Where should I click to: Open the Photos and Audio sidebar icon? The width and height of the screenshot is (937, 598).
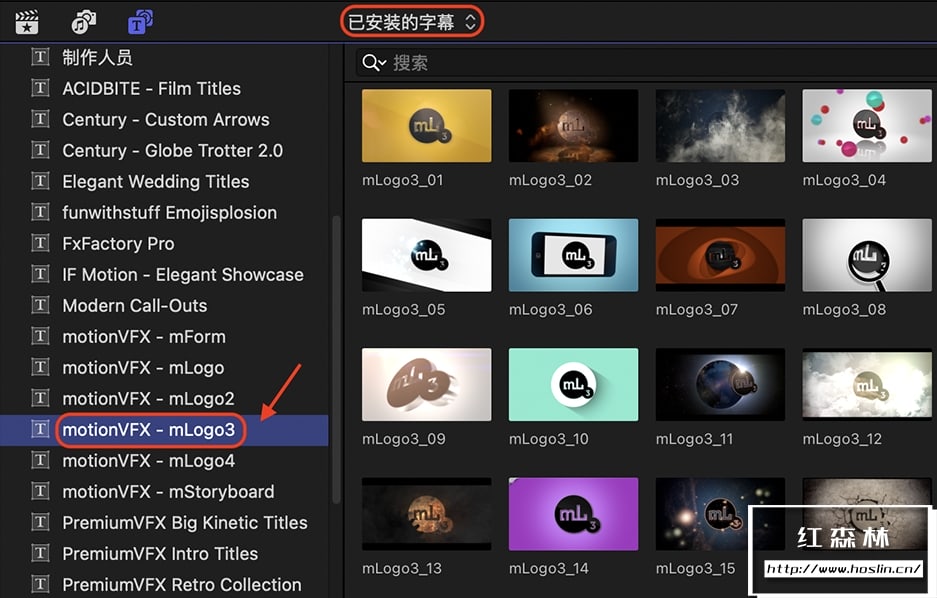click(84, 22)
